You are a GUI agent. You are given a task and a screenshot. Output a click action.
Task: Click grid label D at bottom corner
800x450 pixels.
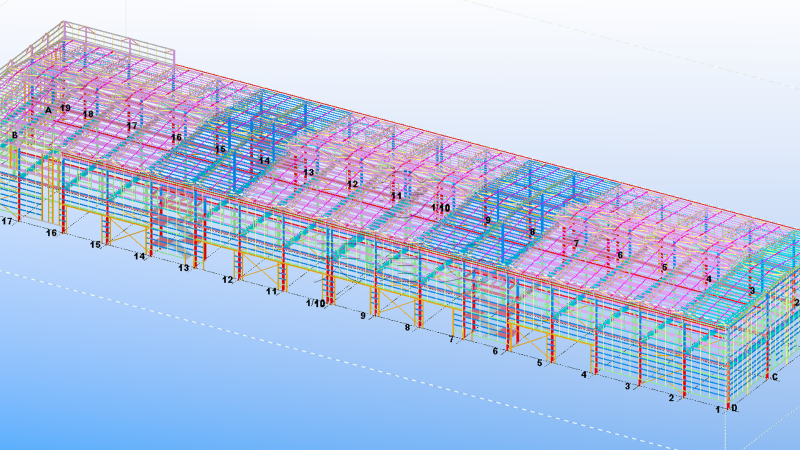[x=734, y=408]
